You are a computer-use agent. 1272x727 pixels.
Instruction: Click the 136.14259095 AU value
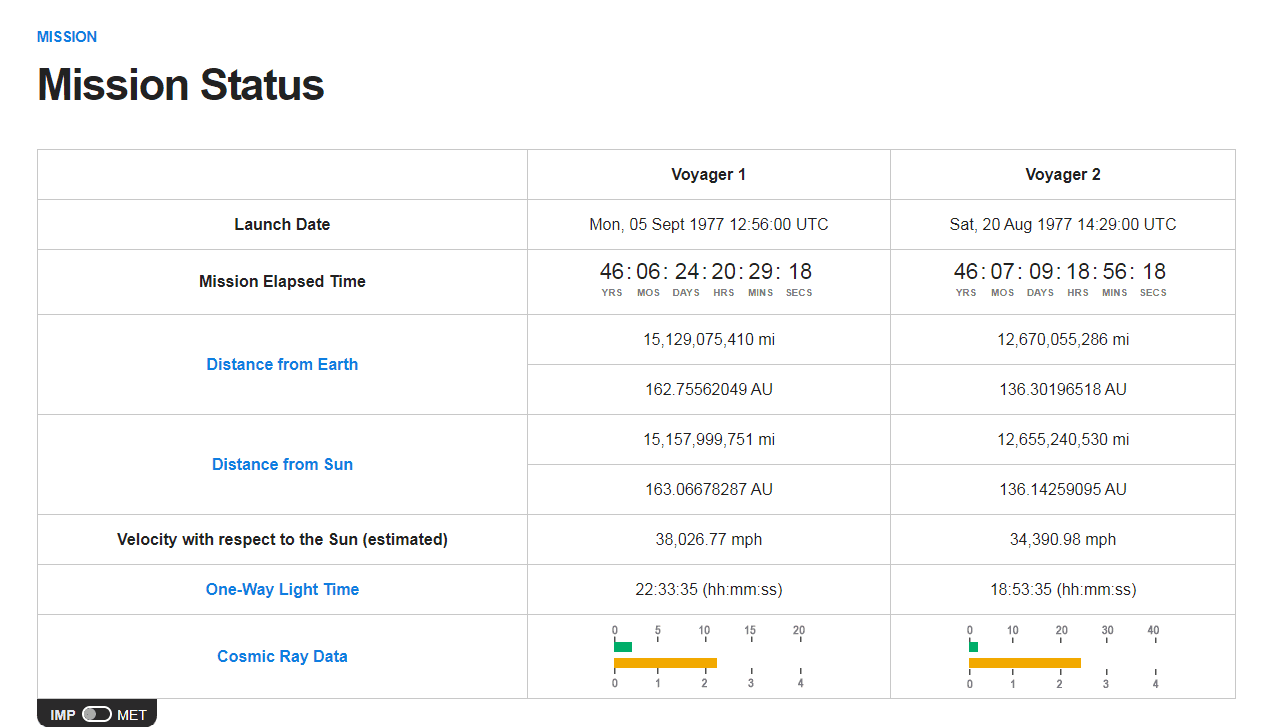[x=1062, y=489]
